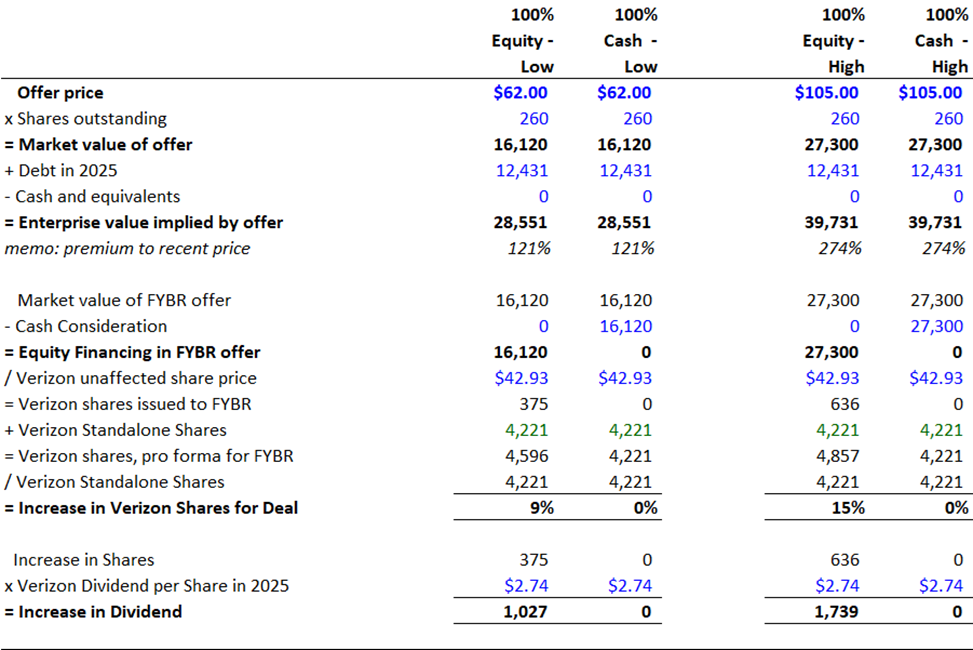Click the "Enterprise value implied by offer" label

pos(143,223)
